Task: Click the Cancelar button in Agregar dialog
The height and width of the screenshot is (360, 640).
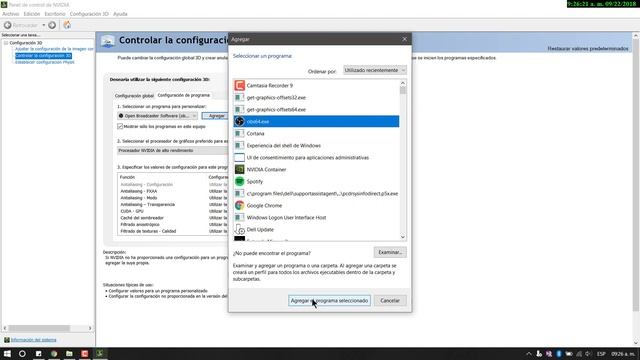Action: [x=390, y=301]
